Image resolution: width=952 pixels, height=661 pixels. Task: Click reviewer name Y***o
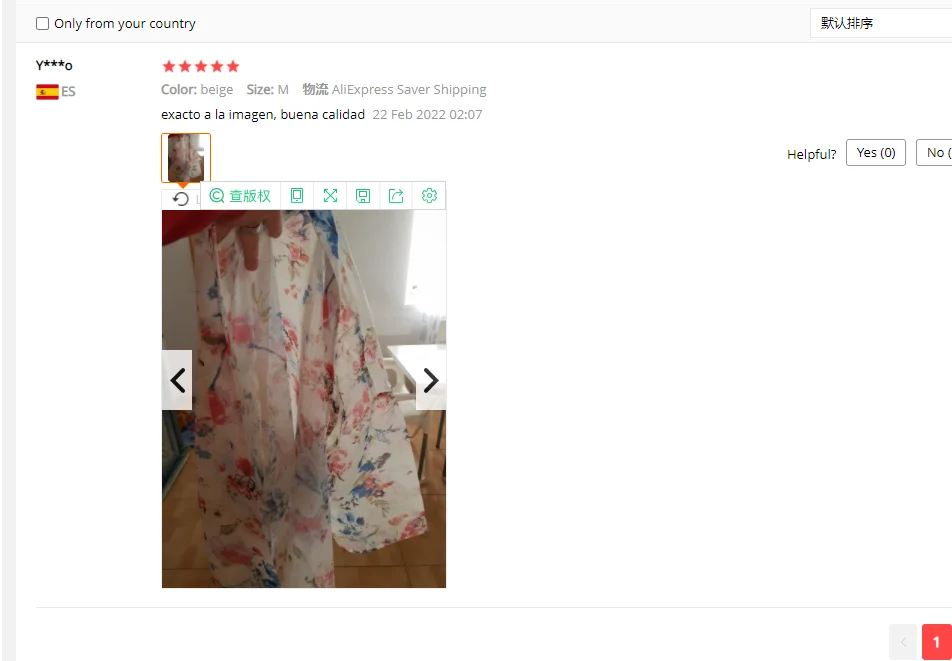click(x=54, y=65)
